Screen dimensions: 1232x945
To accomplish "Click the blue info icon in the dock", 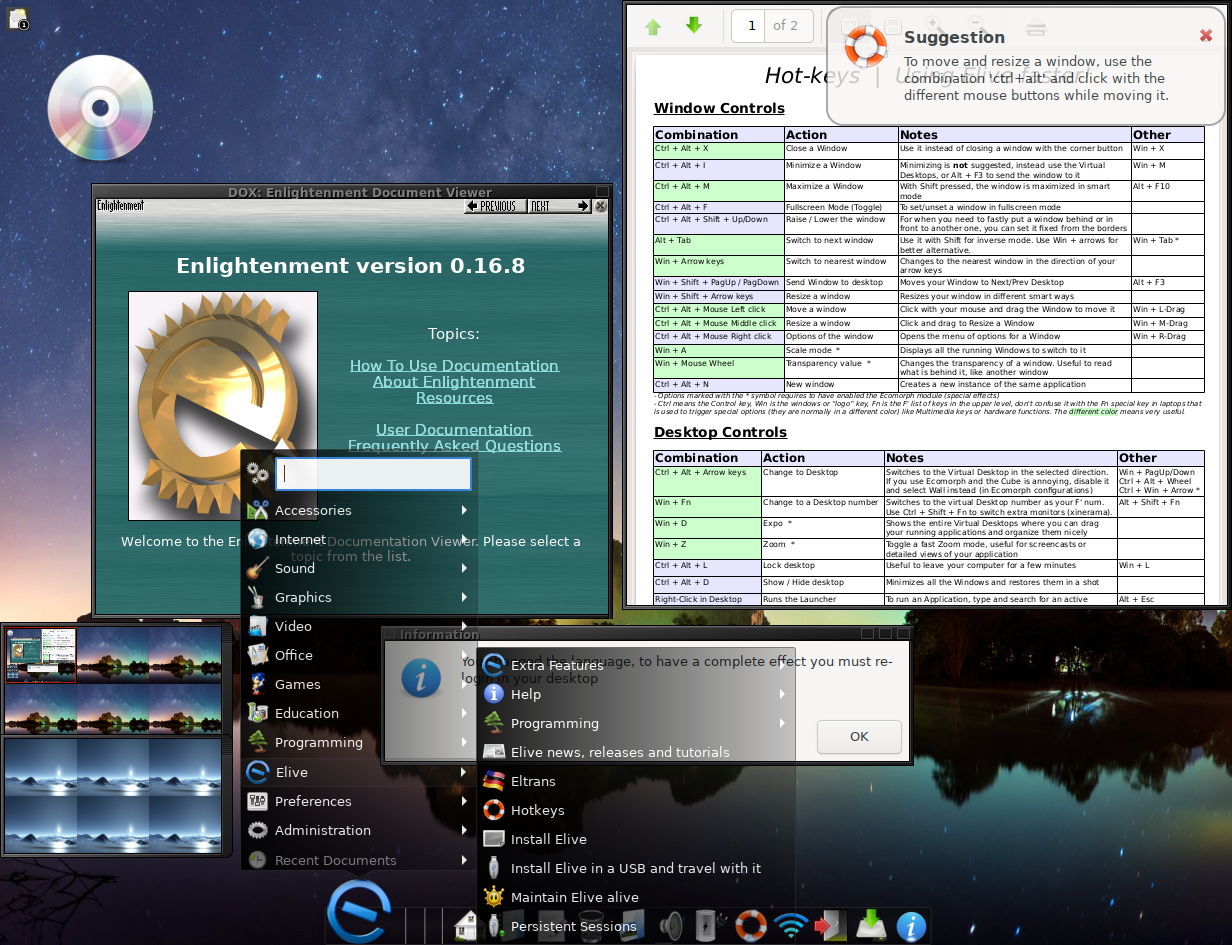I will click(911, 926).
